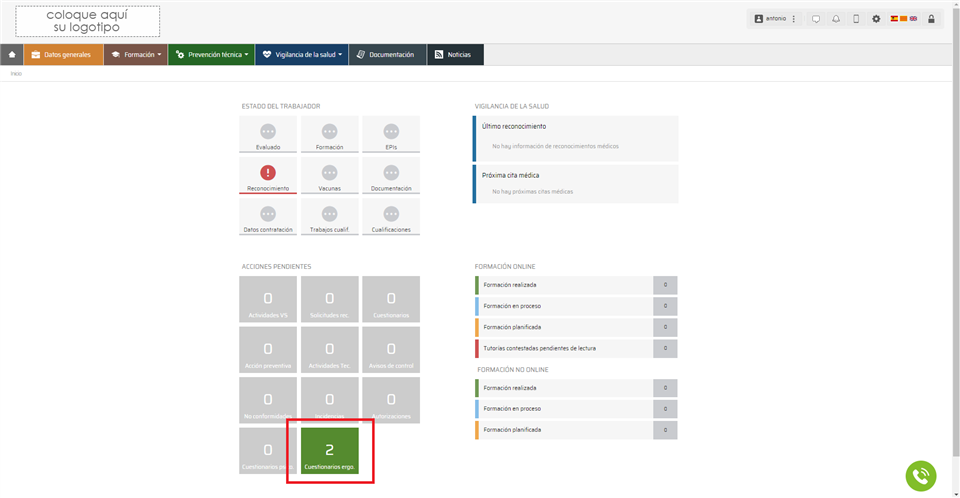Select the orange Catalan flag
This screenshot has height=498, width=960.
pyautogui.click(x=903, y=19)
